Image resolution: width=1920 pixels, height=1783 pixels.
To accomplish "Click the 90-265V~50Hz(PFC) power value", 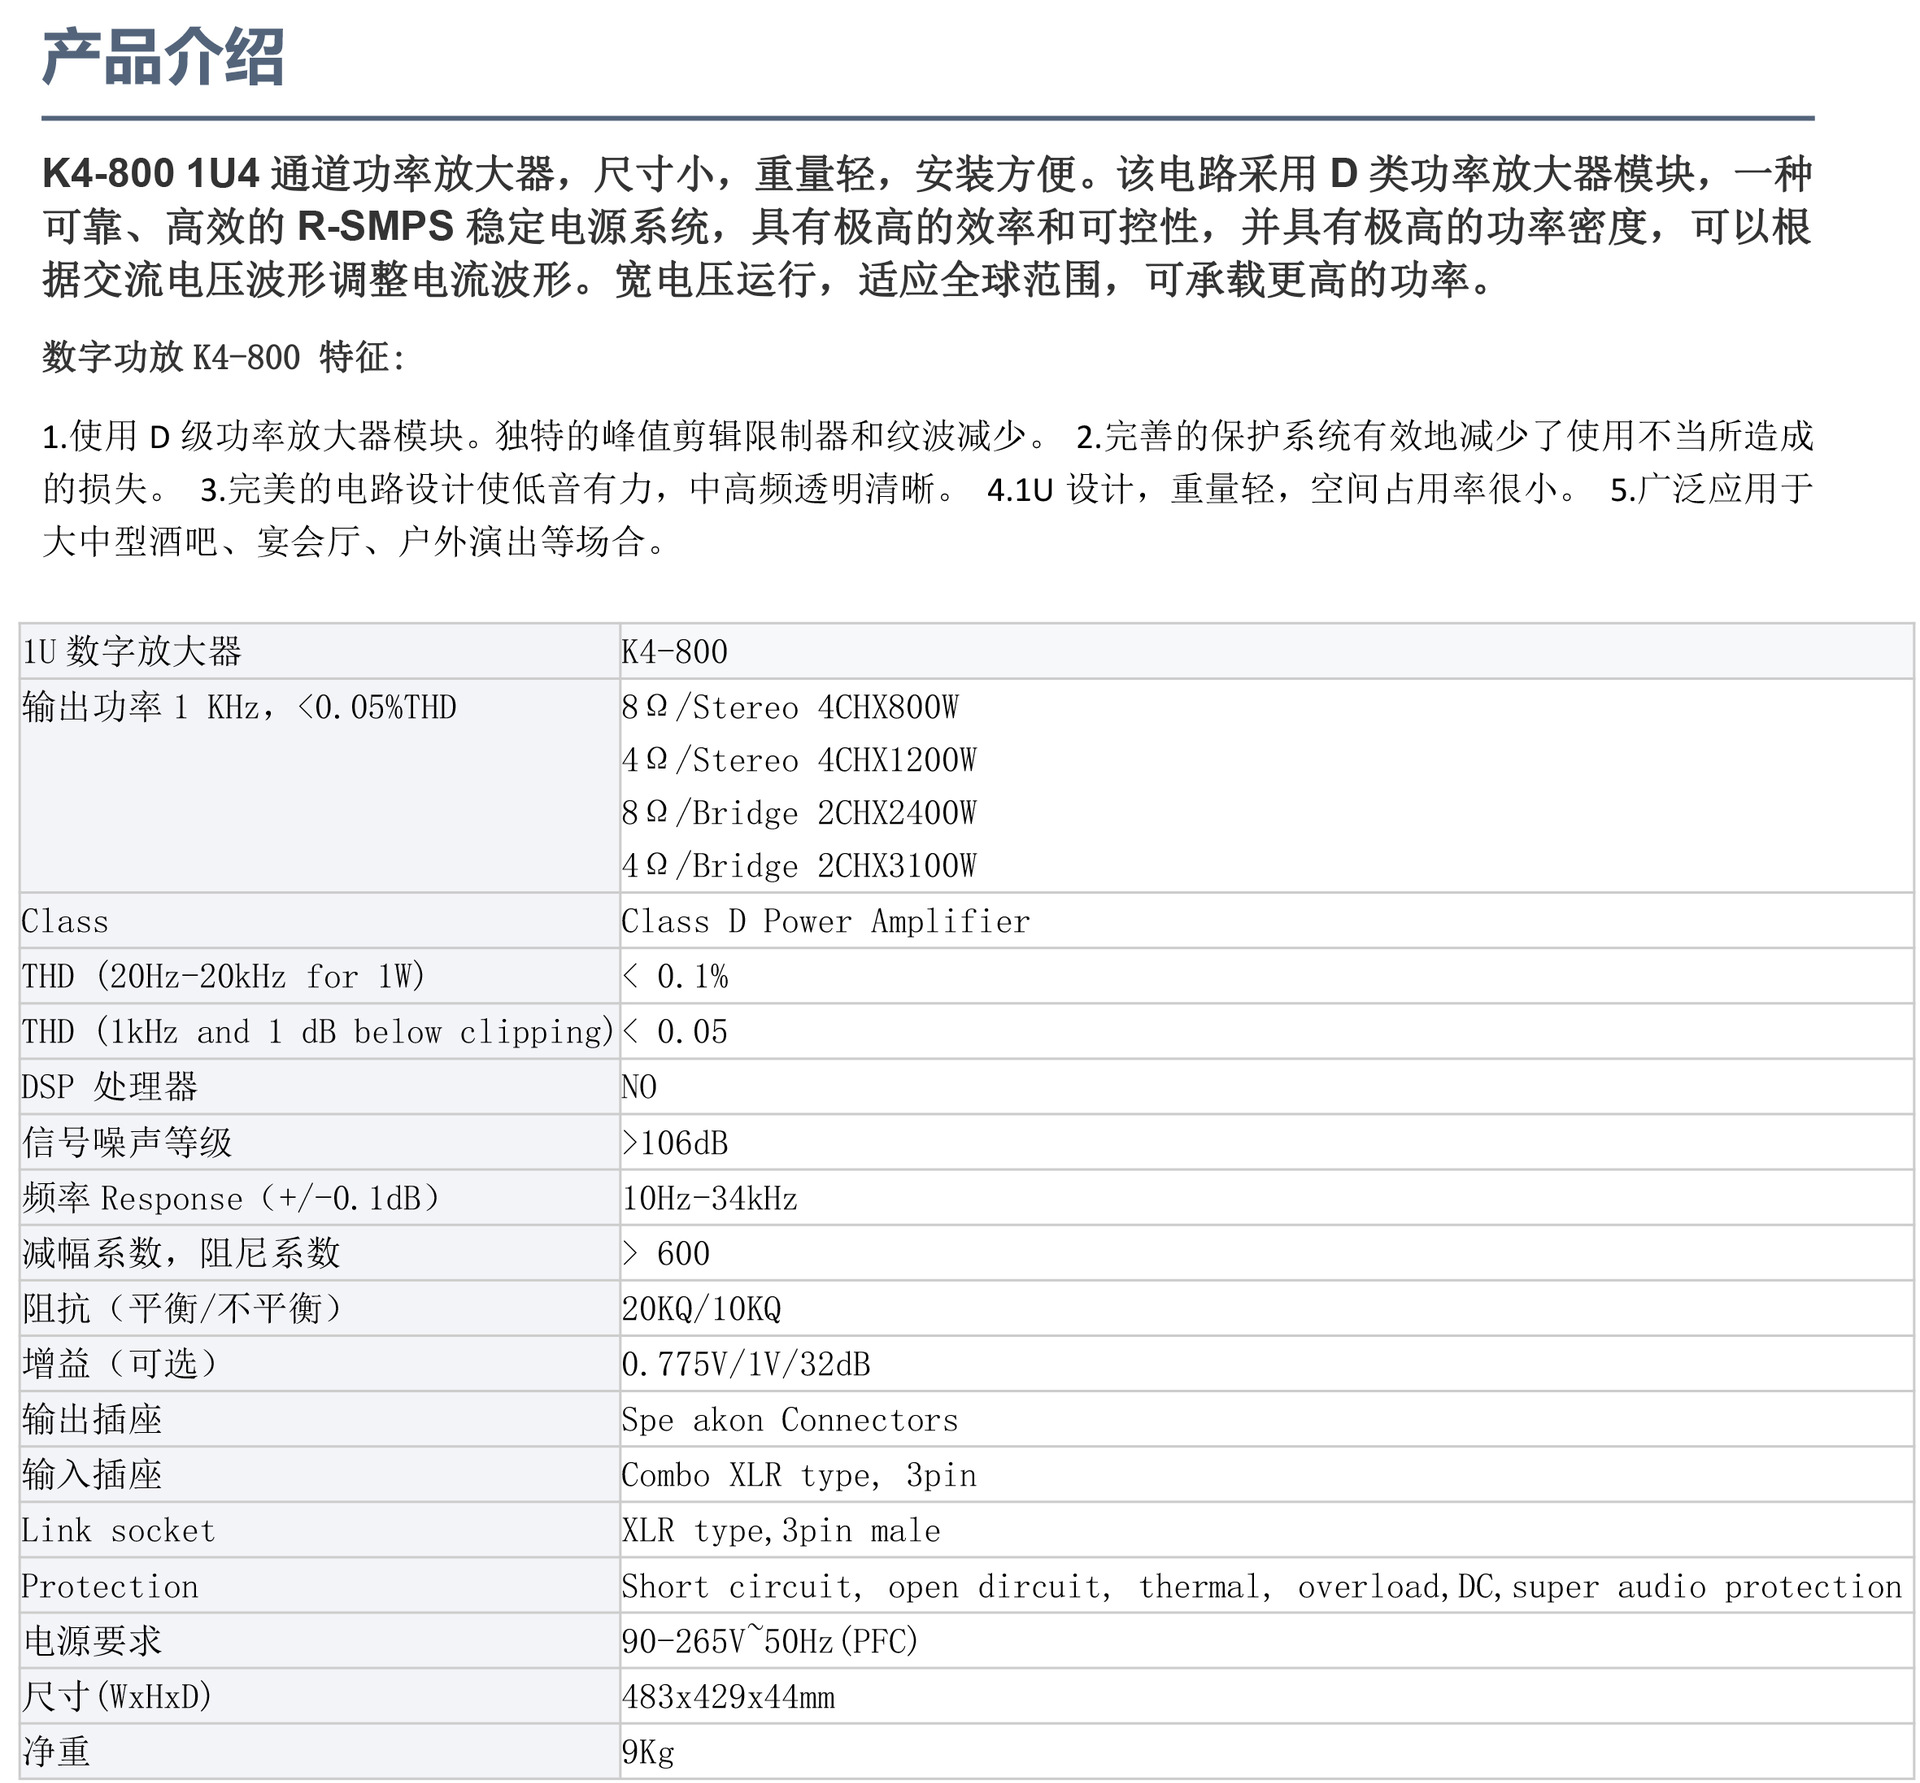I will pyautogui.click(x=769, y=1641).
